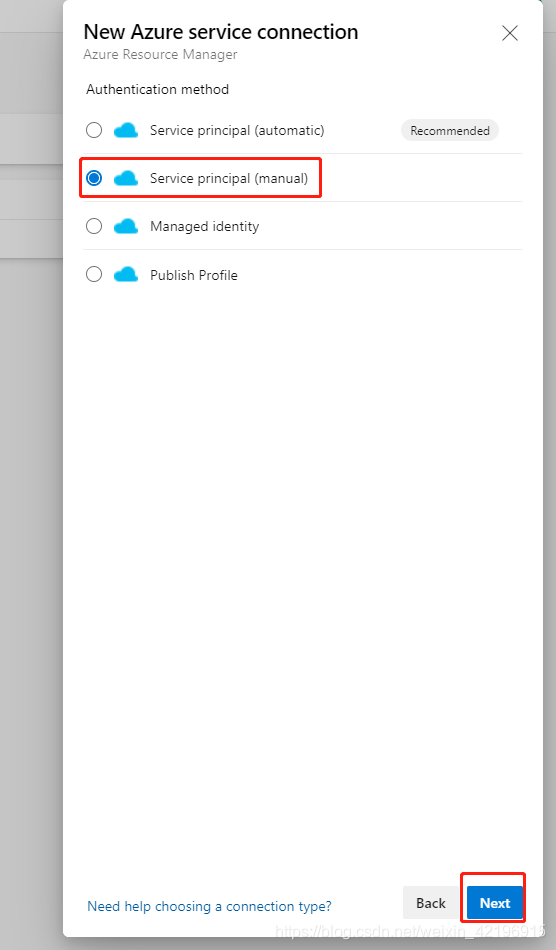Select Service principal (manual) radio button
Image resolution: width=556 pixels, height=950 pixels.
(x=94, y=178)
